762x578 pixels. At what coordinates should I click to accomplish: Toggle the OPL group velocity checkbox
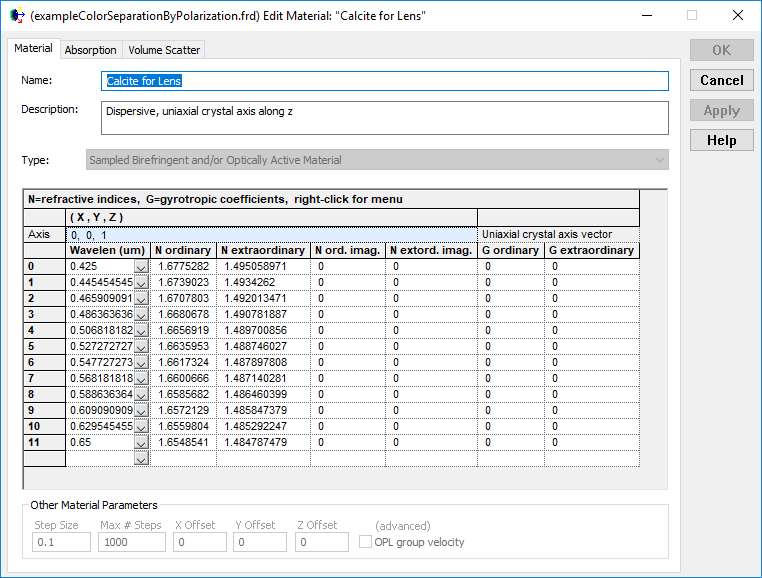pyautogui.click(x=366, y=542)
